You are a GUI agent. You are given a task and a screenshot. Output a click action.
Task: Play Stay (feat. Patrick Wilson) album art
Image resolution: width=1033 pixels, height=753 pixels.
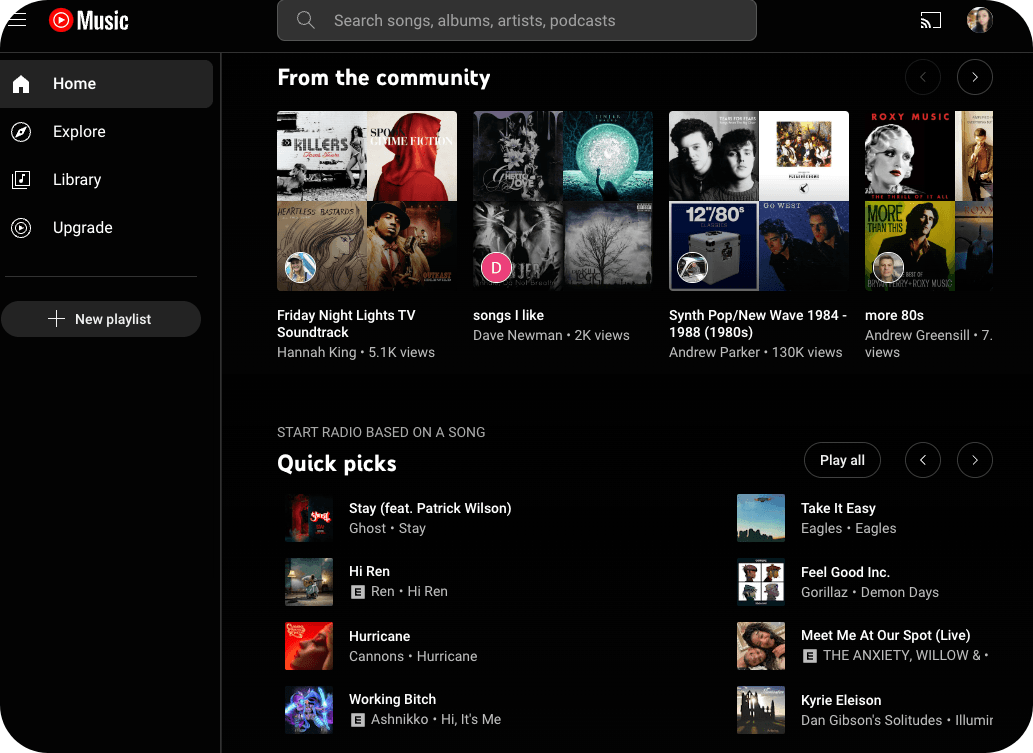[x=309, y=518]
